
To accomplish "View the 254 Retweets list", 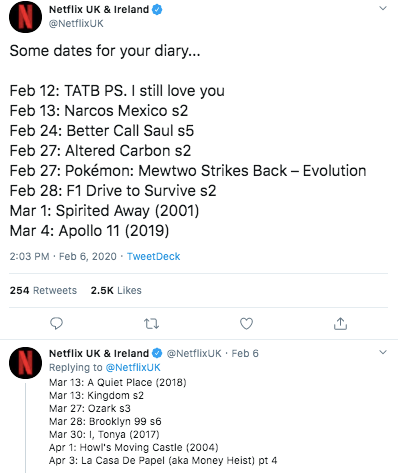I will coord(43,290).
